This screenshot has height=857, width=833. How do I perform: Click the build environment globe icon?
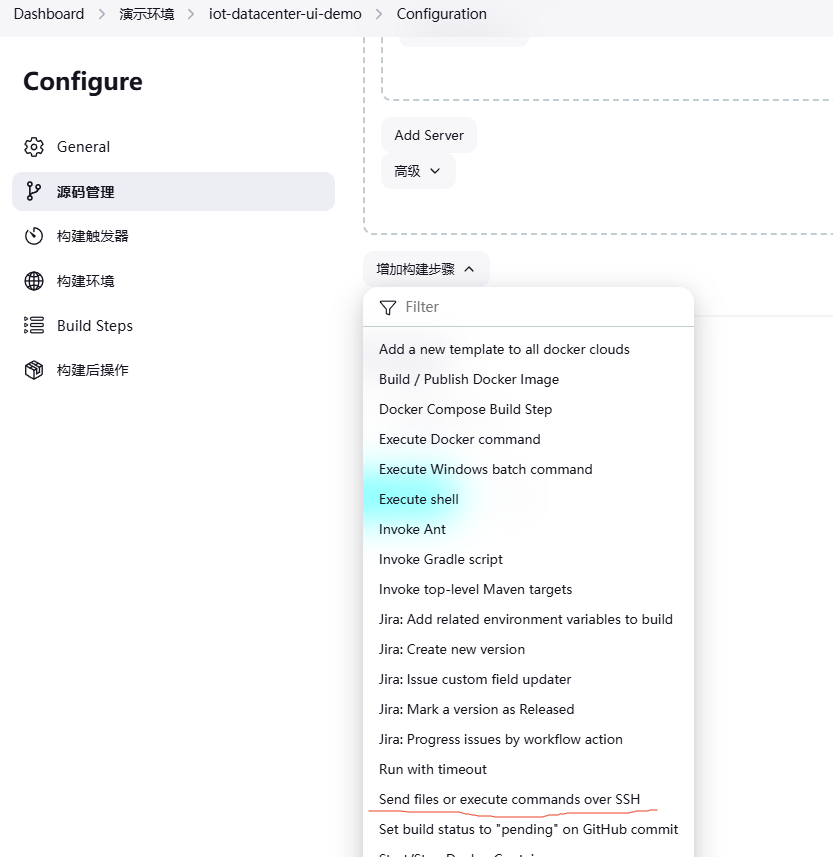[34, 281]
